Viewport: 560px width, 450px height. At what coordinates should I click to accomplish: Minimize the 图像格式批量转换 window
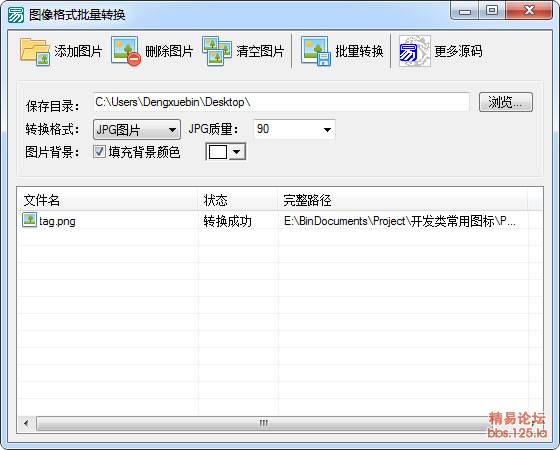(x=465, y=11)
